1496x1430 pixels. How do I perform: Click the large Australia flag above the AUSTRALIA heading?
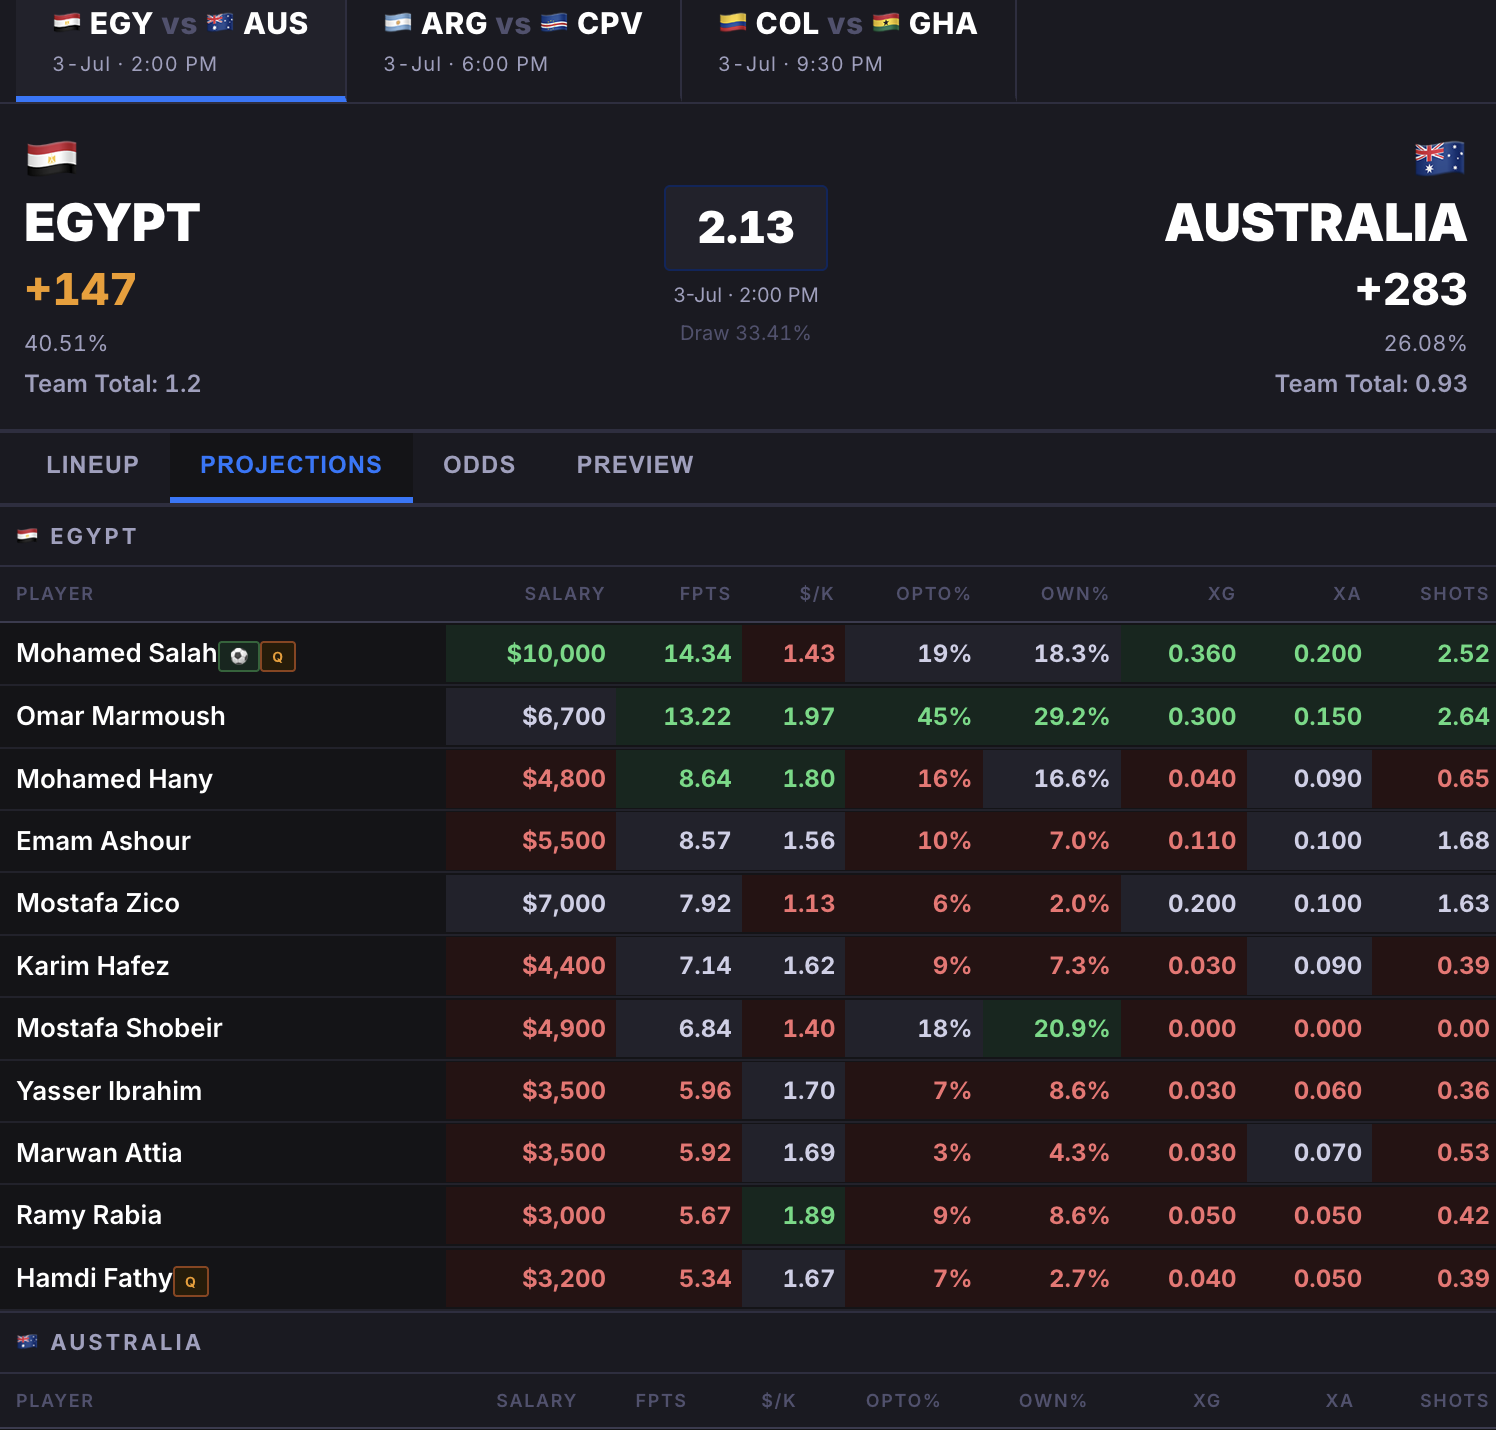[1440, 158]
